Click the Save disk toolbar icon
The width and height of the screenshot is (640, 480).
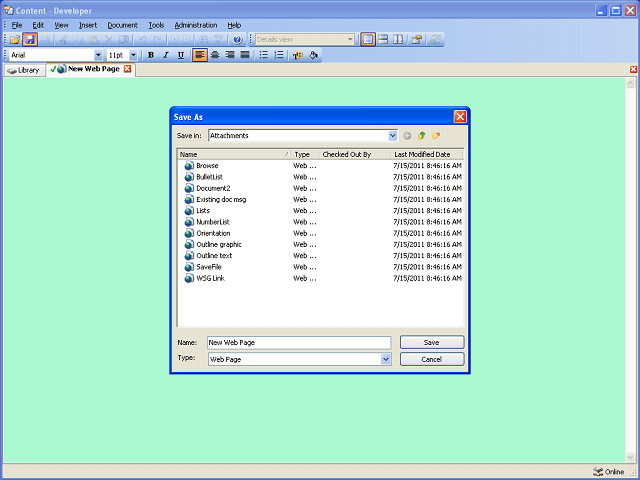click(30, 40)
